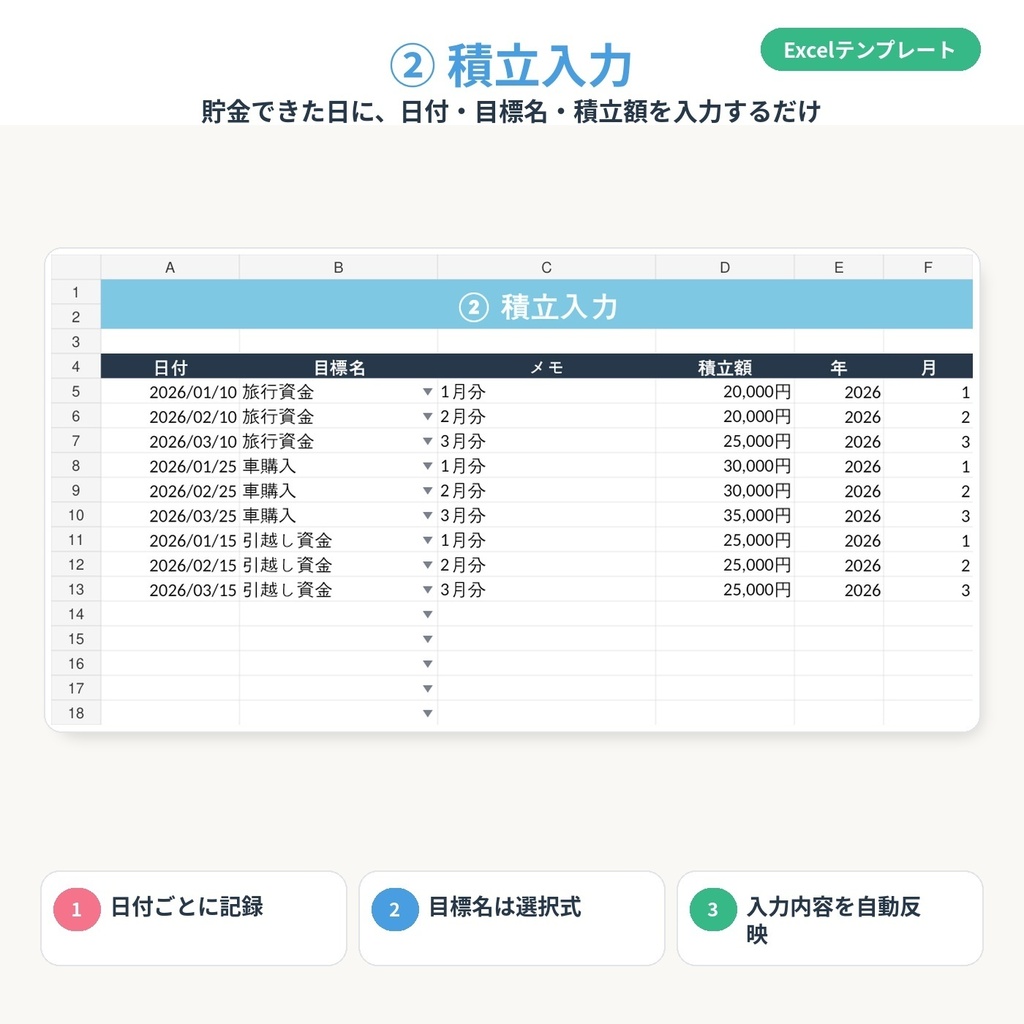The image size is (1024, 1024).
Task: Select row 18 header number
Action: pyautogui.click(x=76, y=713)
